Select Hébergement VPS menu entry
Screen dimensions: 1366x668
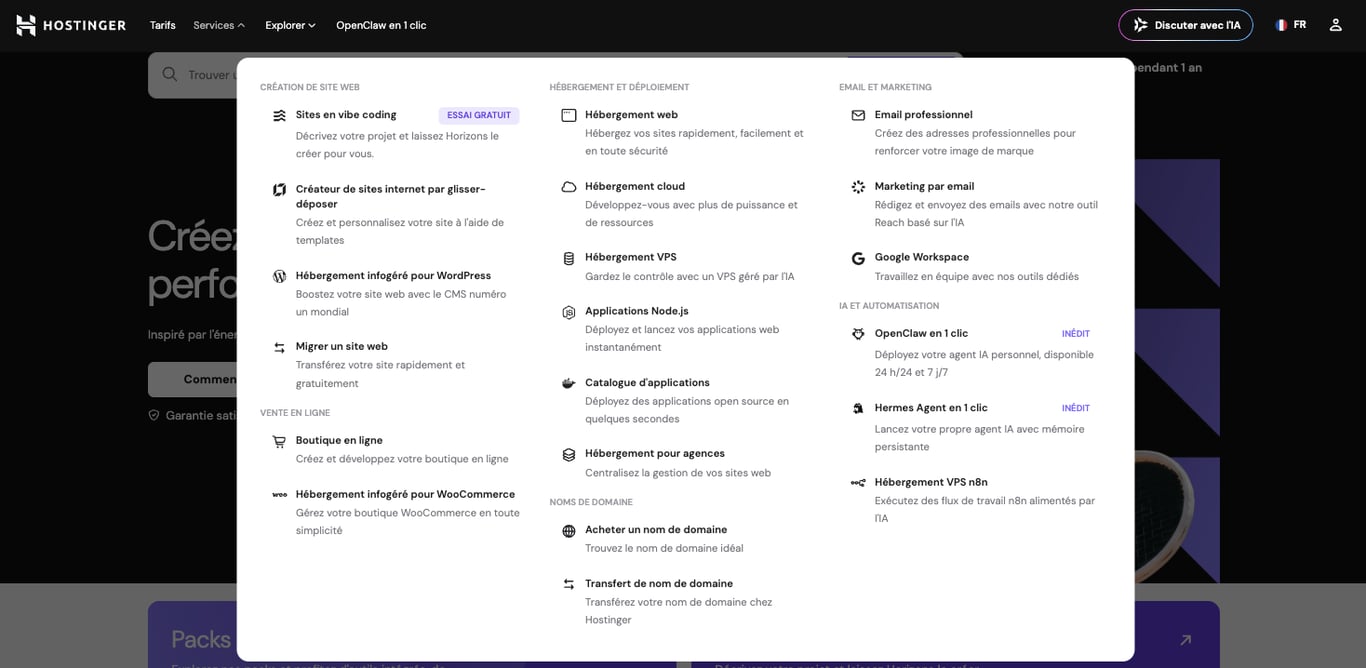point(631,257)
